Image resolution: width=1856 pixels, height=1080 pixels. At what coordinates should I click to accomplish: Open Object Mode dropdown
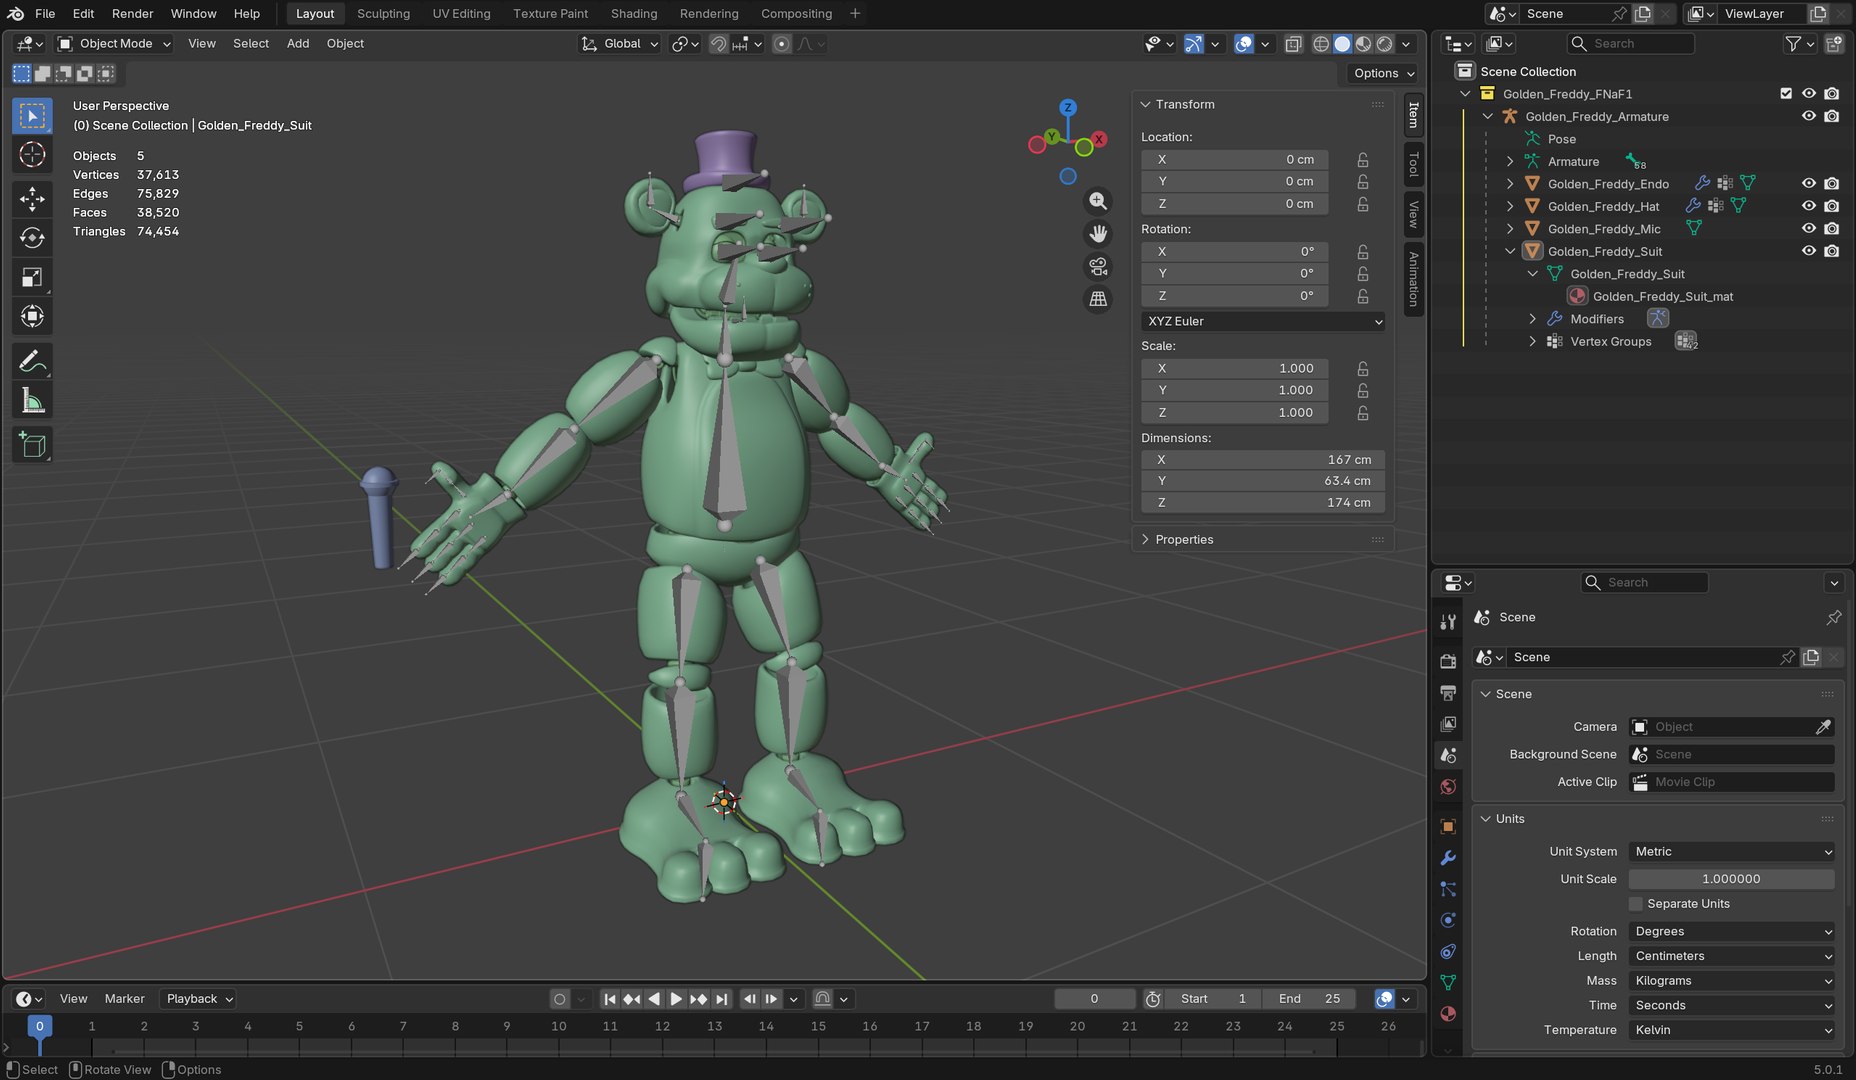(114, 44)
